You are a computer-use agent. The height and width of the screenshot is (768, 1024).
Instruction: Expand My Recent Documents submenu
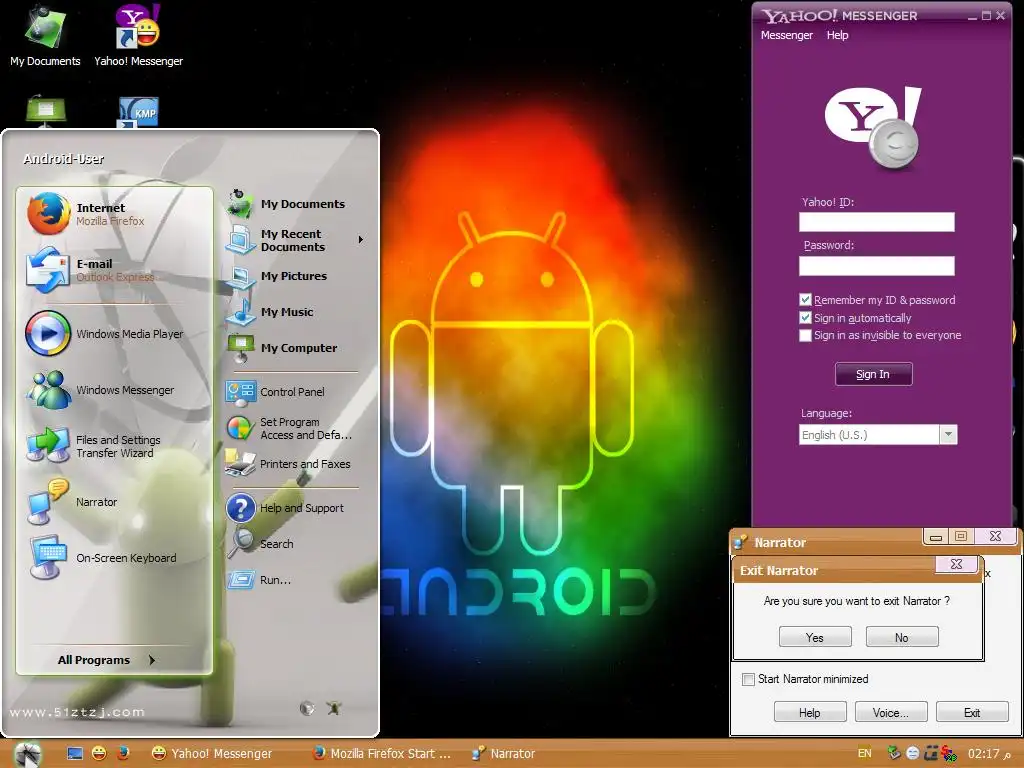click(x=360, y=240)
